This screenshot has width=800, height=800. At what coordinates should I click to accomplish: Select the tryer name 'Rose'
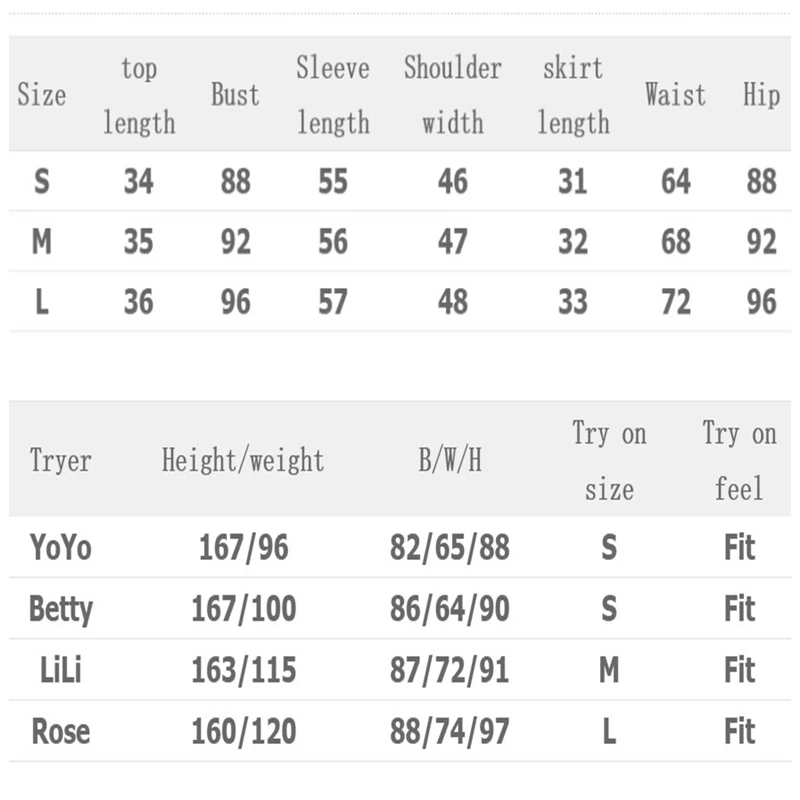click(x=60, y=731)
